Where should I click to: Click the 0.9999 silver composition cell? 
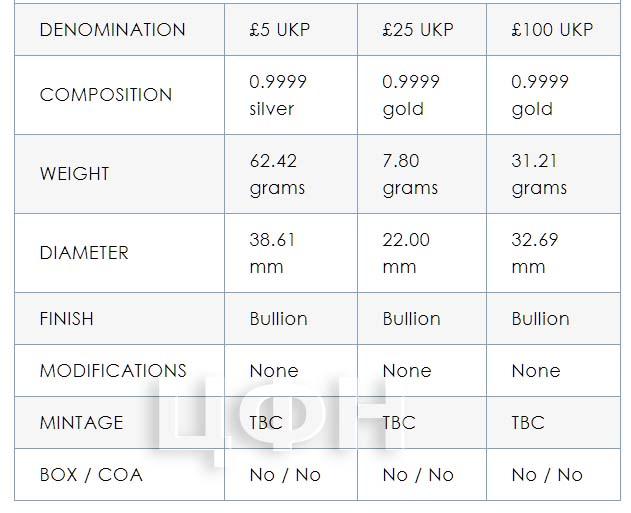click(x=291, y=95)
